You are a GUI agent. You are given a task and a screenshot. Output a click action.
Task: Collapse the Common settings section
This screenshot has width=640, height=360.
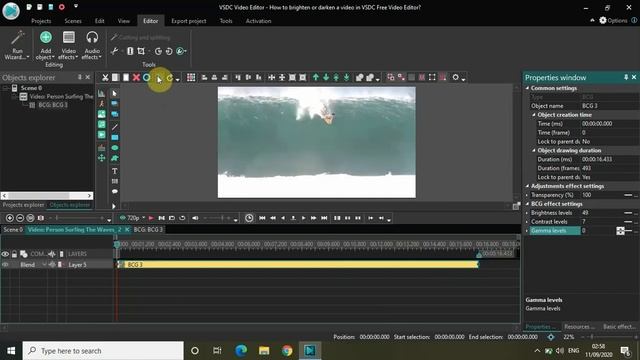click(527, 88)
